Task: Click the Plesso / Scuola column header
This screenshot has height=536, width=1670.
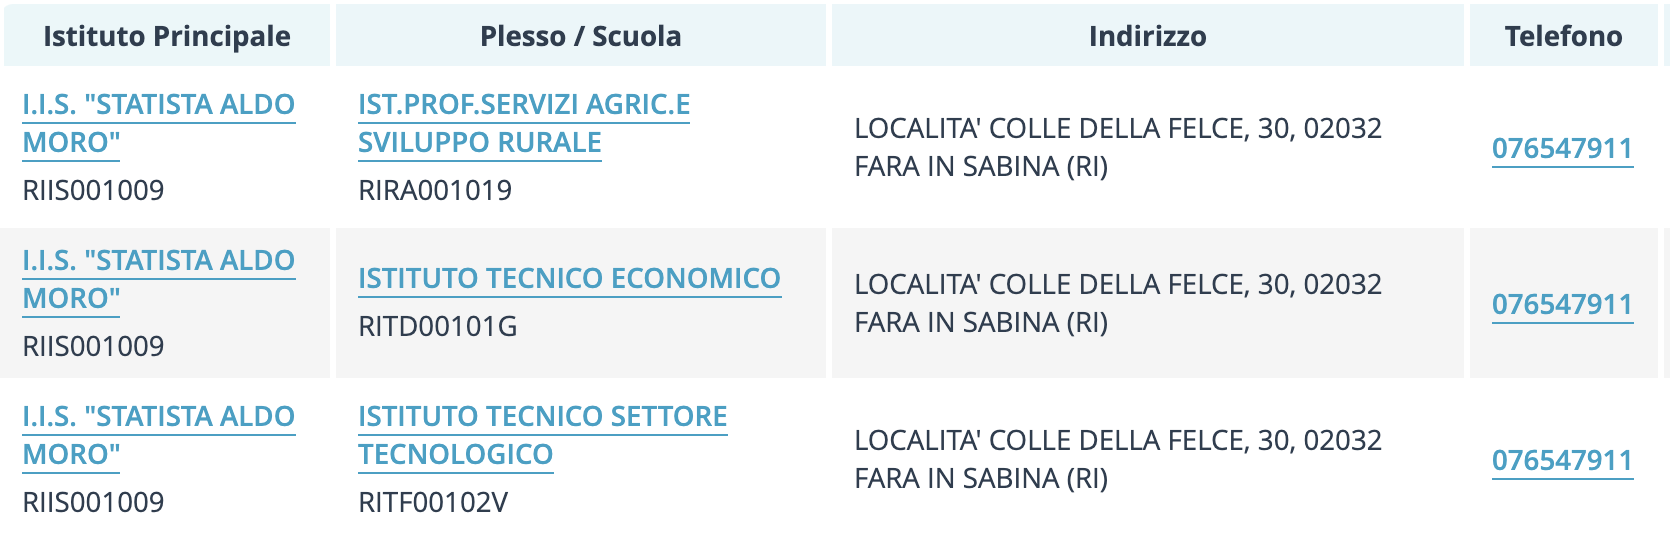Action: click(x=581, y=36)
